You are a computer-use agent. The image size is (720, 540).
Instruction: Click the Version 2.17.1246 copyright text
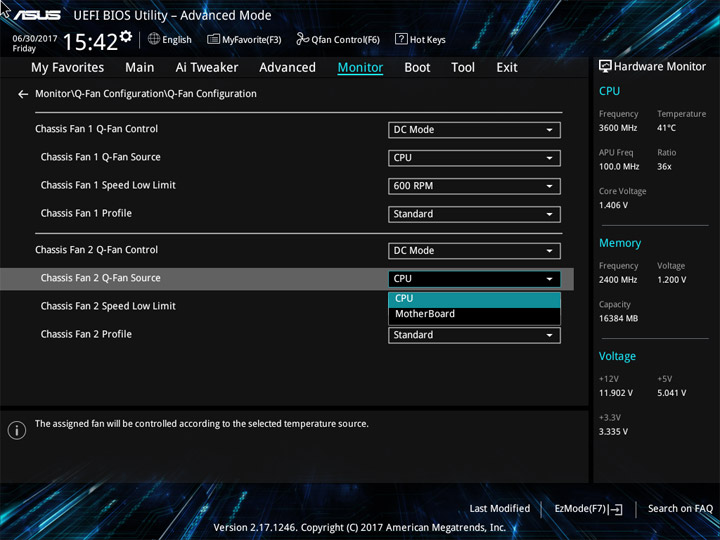[x=360, y=528]
